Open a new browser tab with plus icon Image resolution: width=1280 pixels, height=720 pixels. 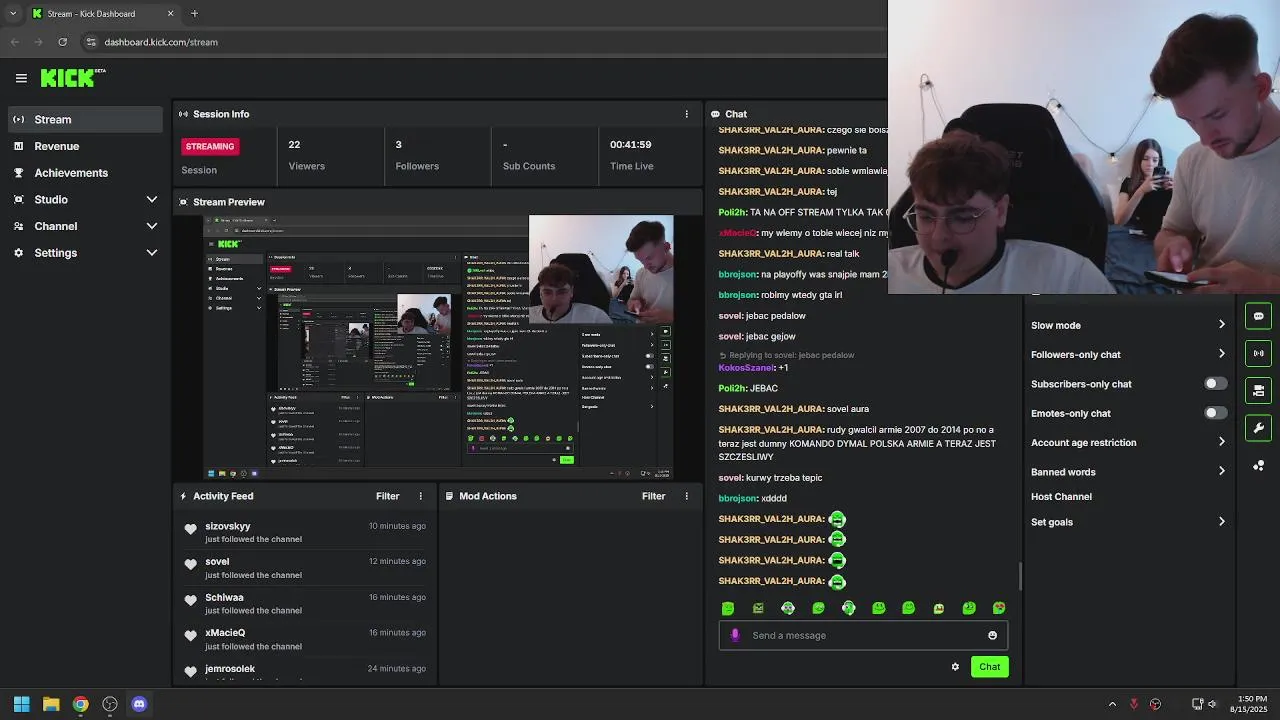click(x=194, y=14)
